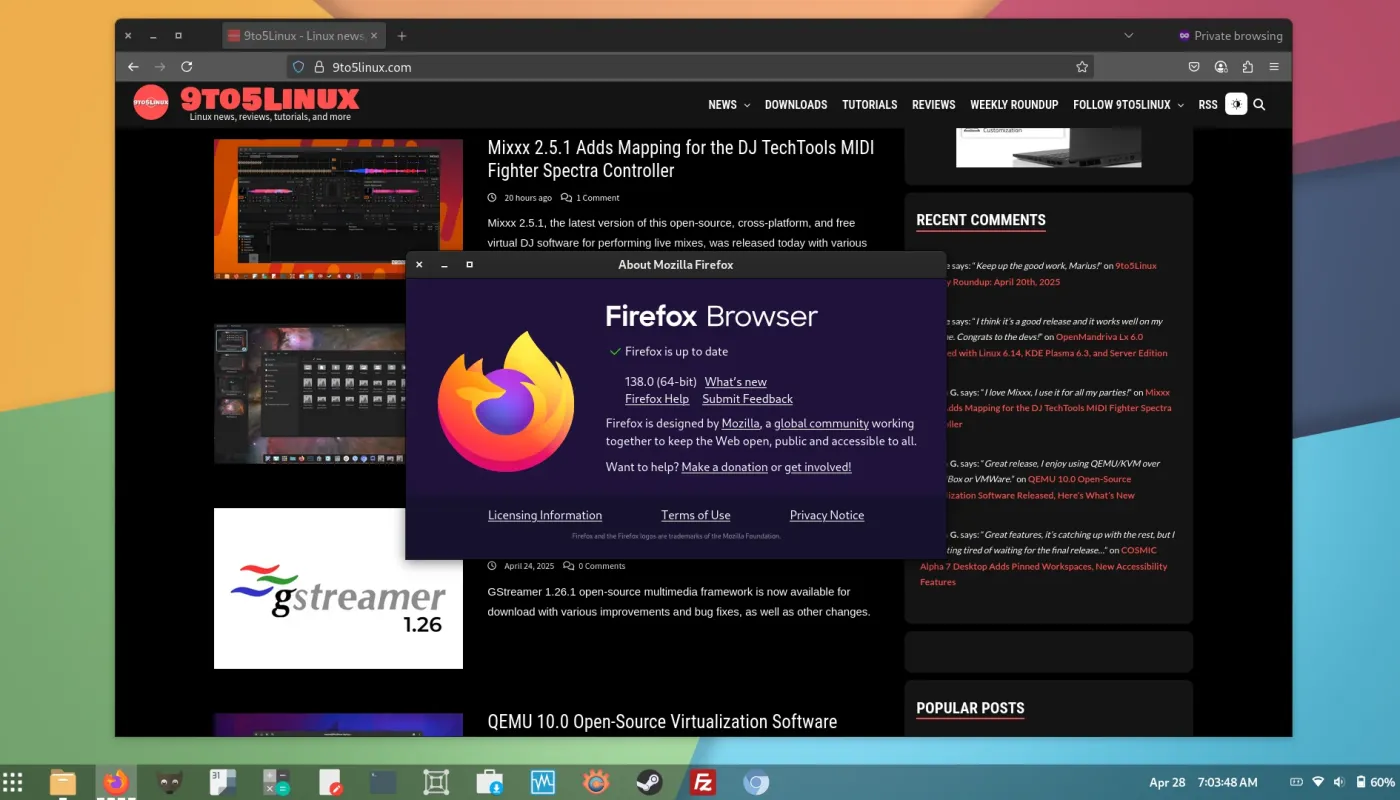This screenshot has width=1400, height=800.
Task: Open the Mixxx article thumbnail image
Action: tap(338, 209)
